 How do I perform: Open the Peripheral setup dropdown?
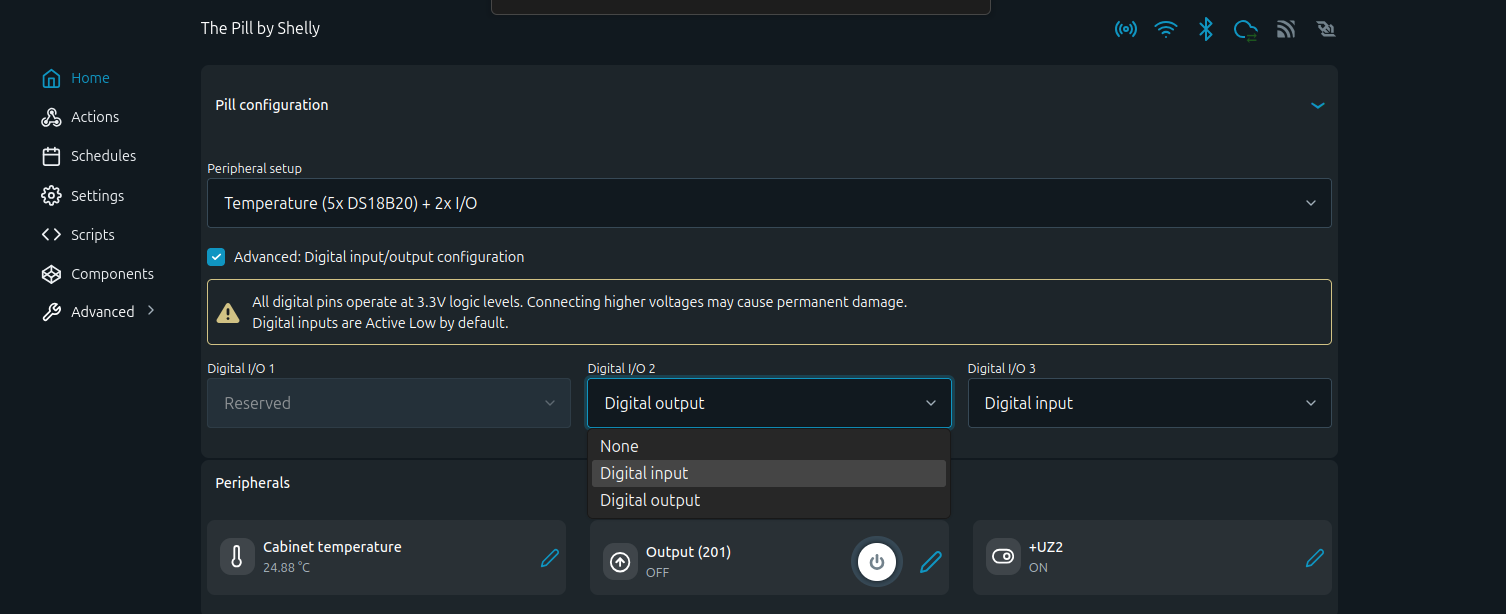[x=768, y=202]
